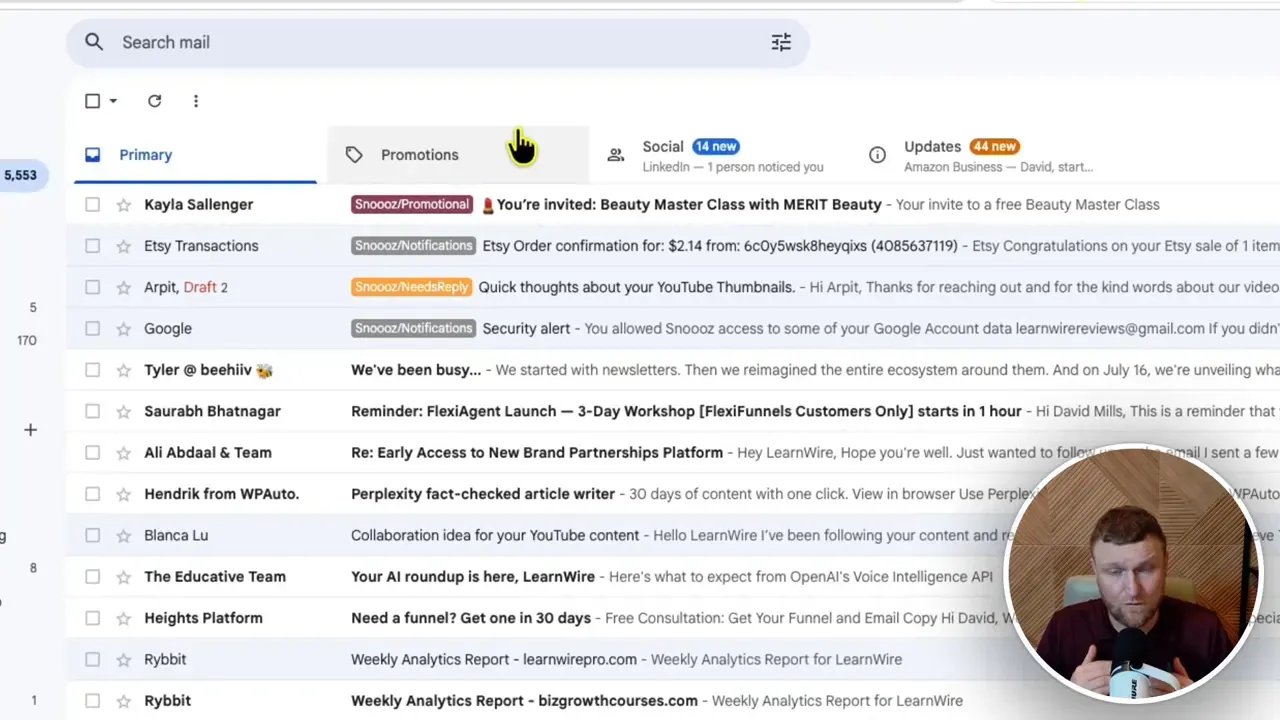Open 'Quick thoughts about your YouTube Thumbnails' email

(x=637, y=287)
